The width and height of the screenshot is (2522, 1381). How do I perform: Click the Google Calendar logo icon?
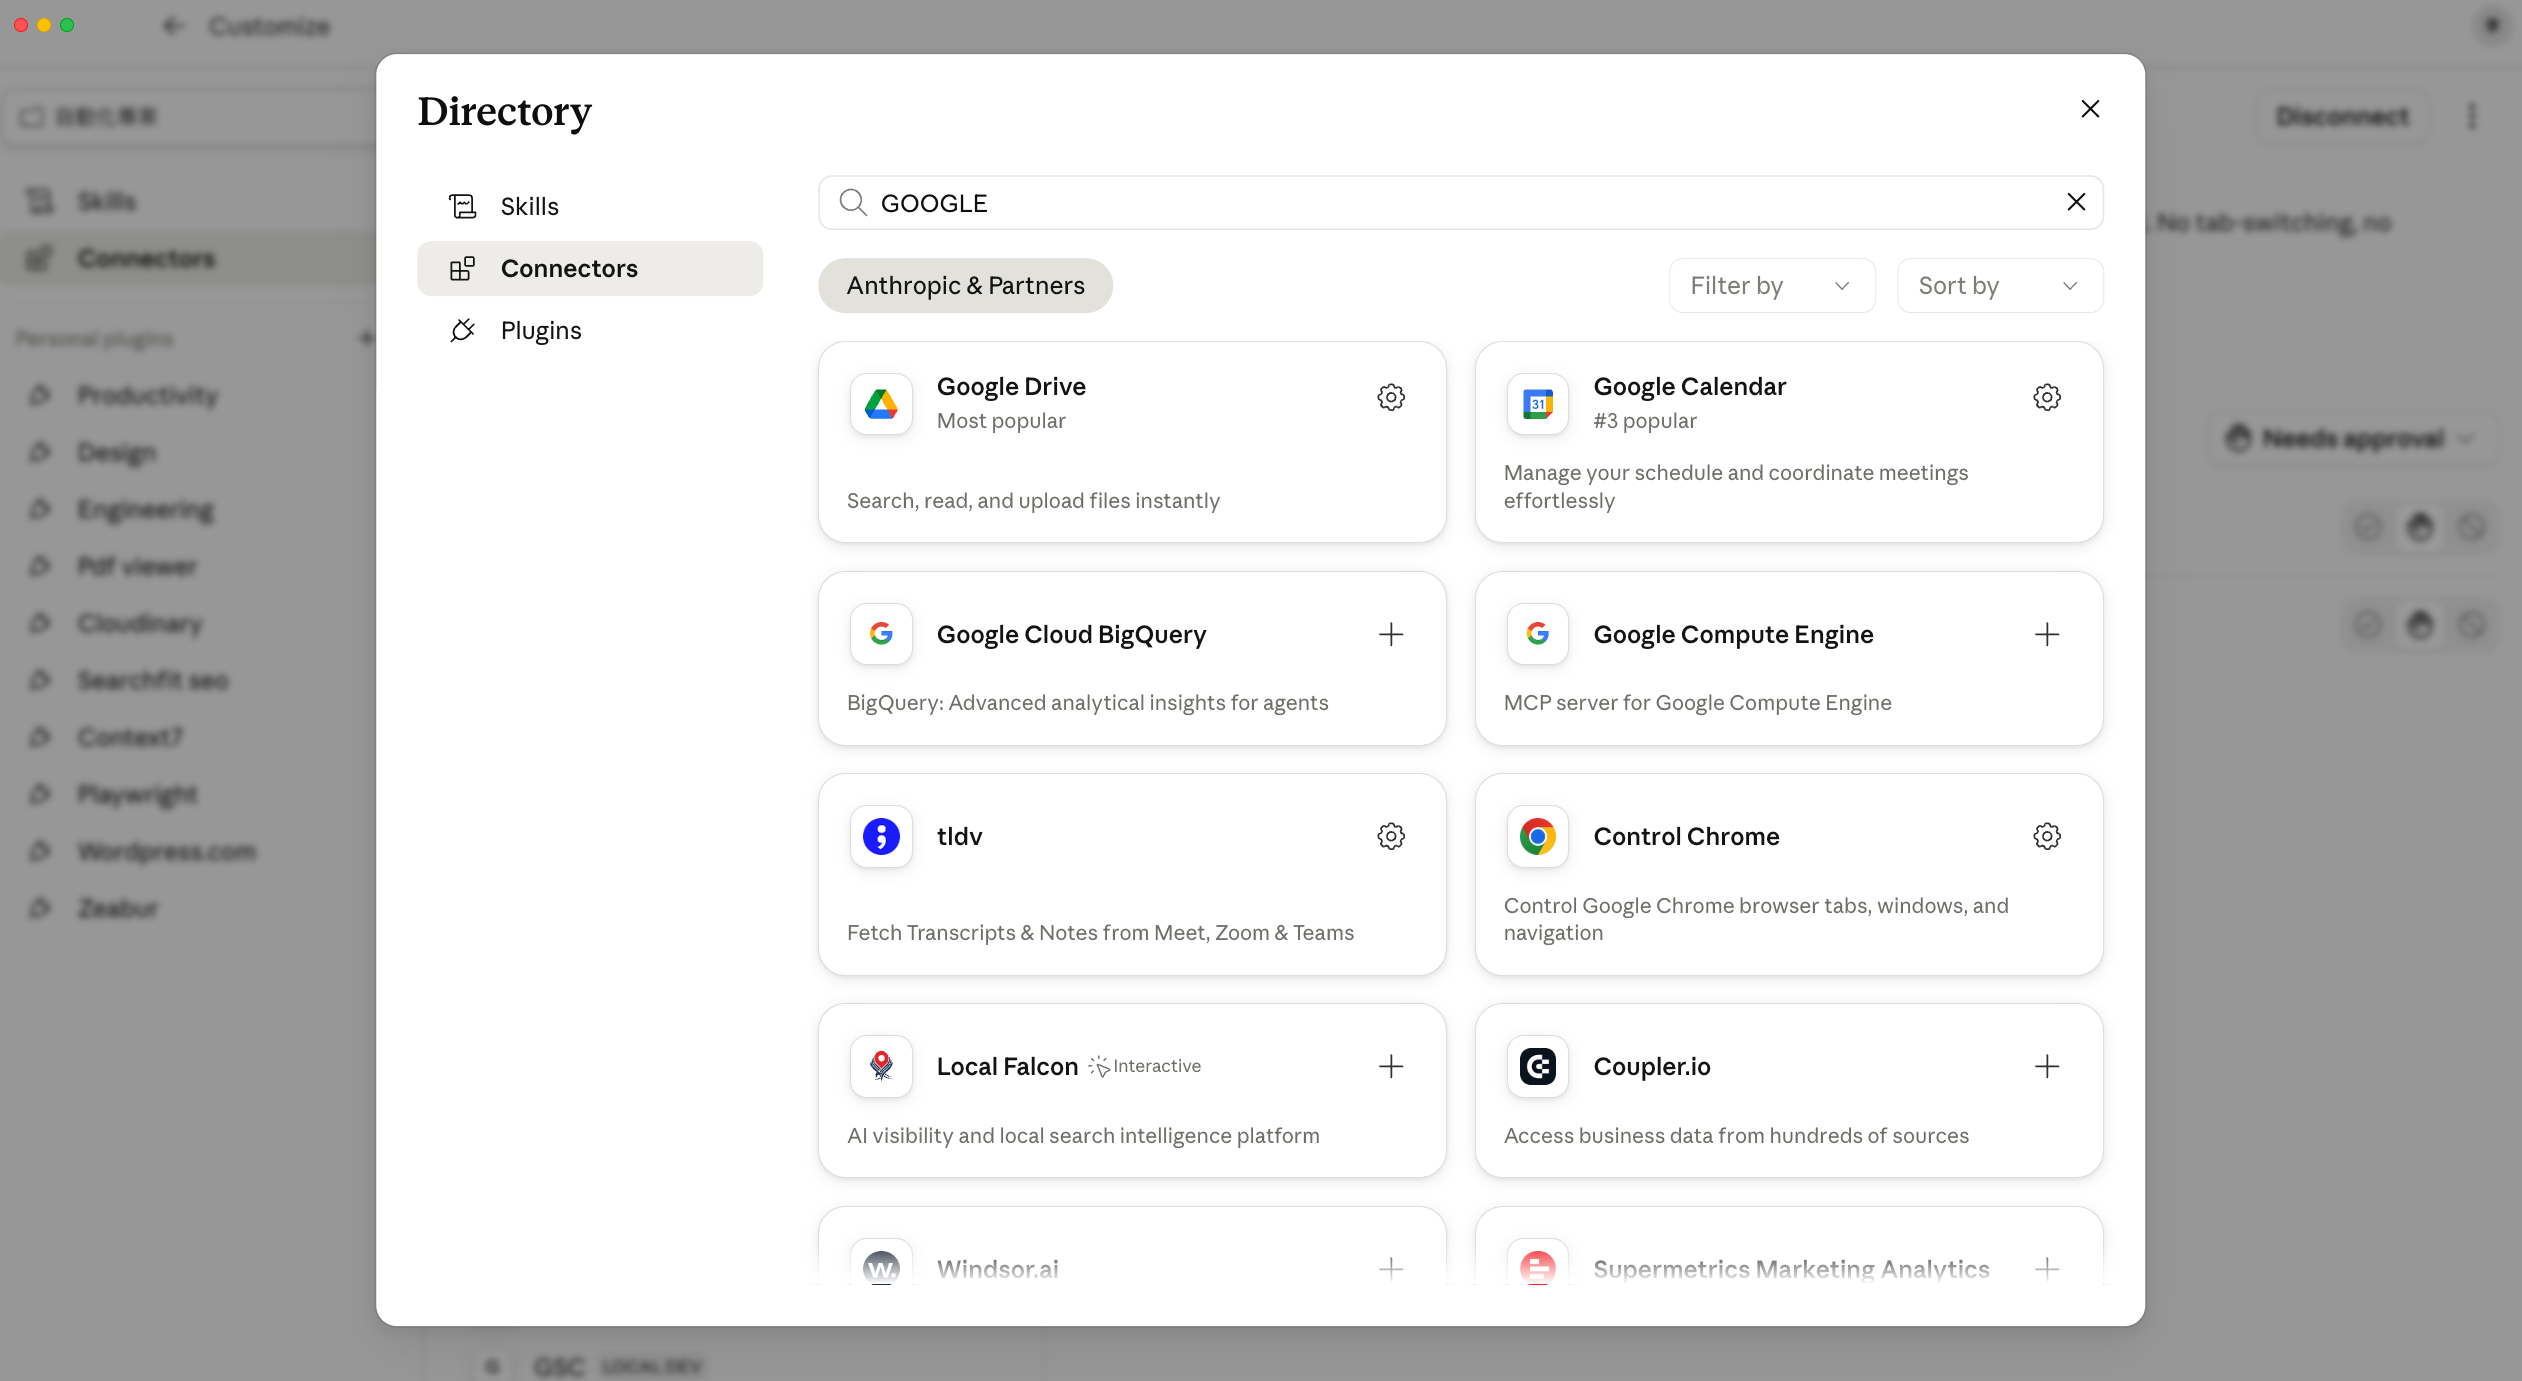coord(1538,404)
